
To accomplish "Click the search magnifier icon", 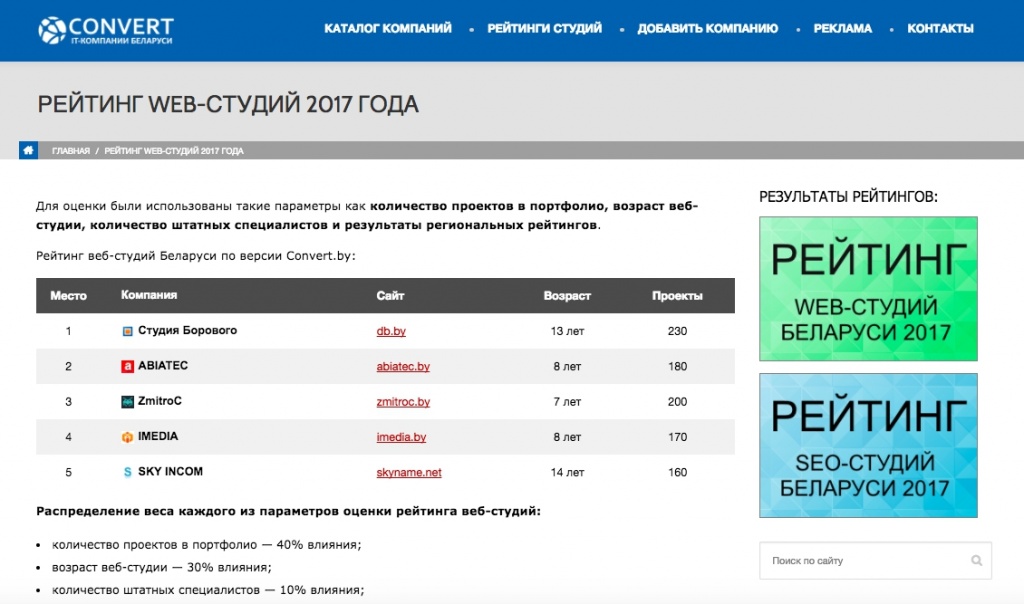I will [976, 560].
